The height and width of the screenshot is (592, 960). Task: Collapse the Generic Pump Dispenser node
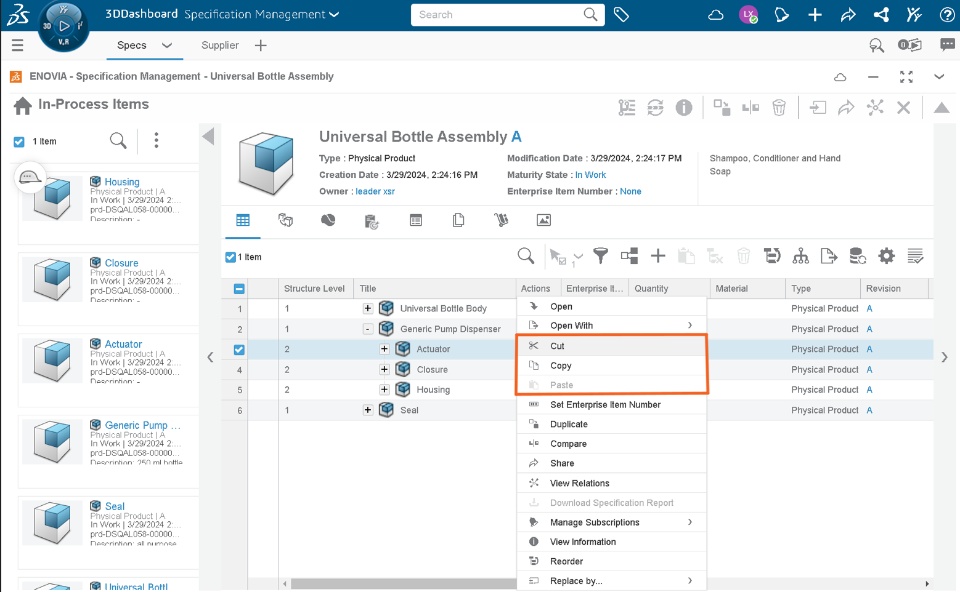point(367,329)
